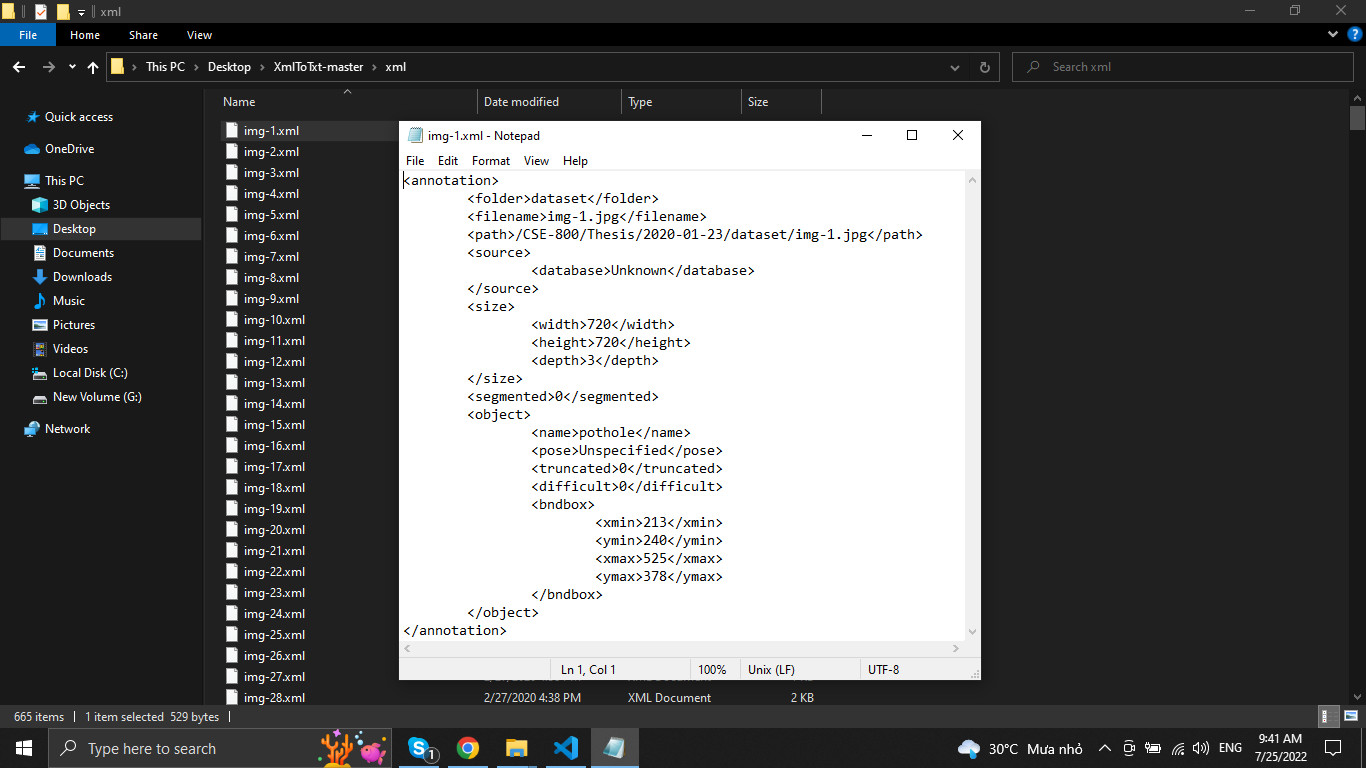Open Notepad's Format menu
The width and height of the screenshot is (1366, 768).
(x=490, y=160)
